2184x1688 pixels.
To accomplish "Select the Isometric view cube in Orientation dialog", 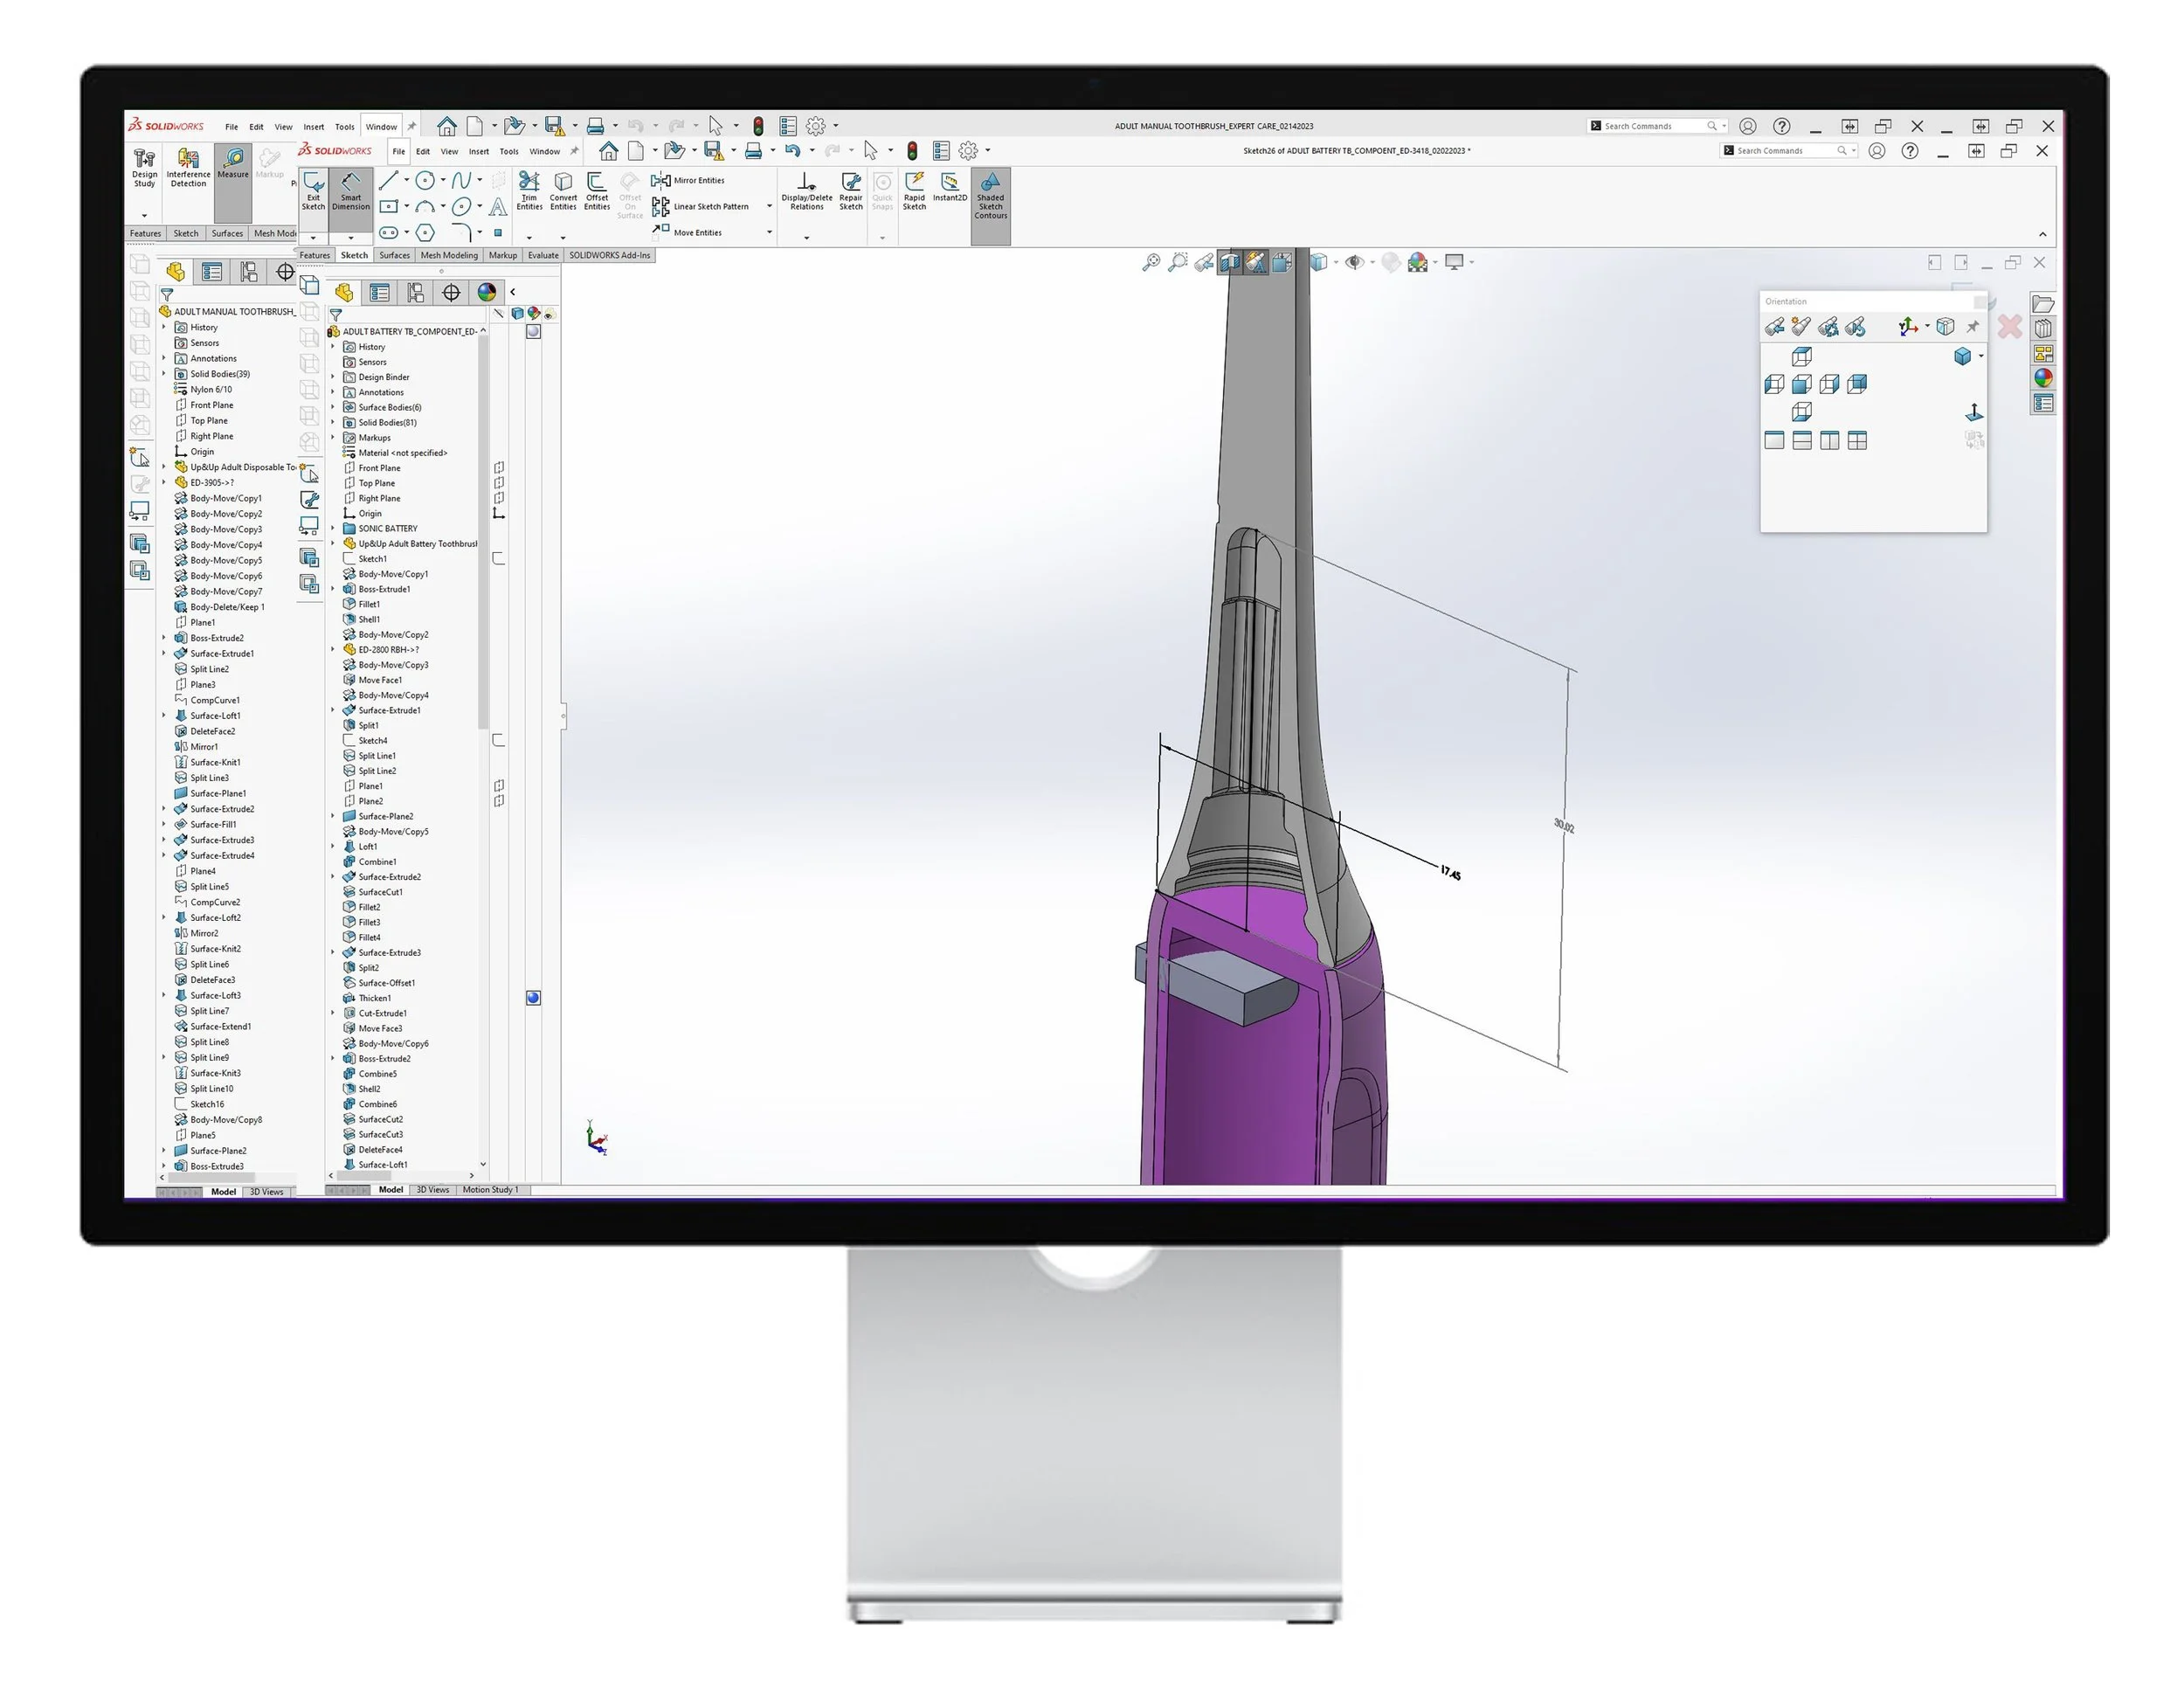I will click(1963, 357).
